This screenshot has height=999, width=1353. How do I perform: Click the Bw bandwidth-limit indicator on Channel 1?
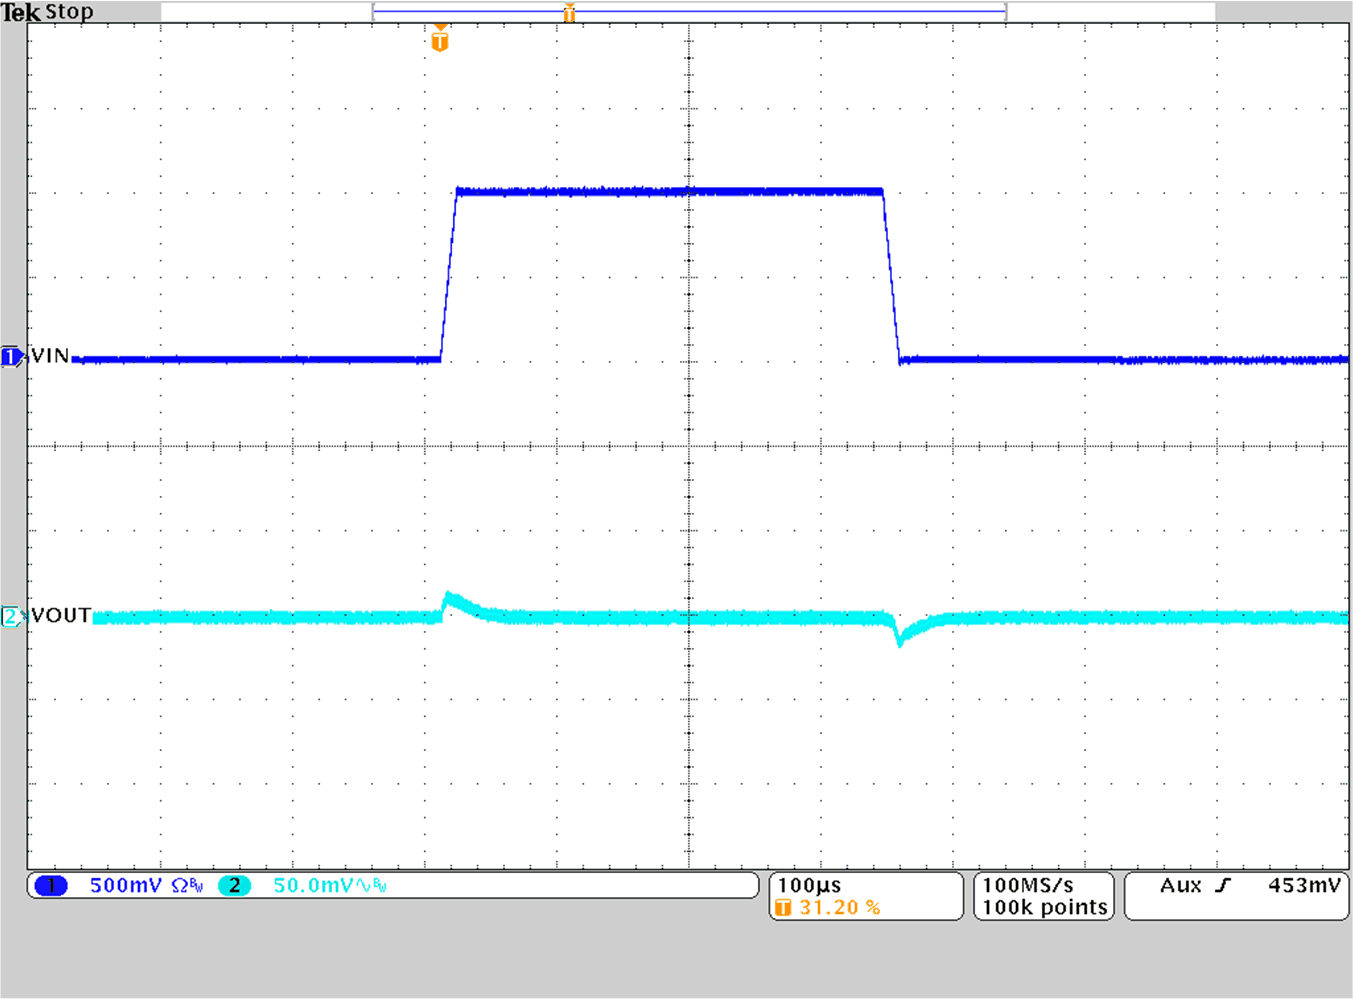[196, 884]
